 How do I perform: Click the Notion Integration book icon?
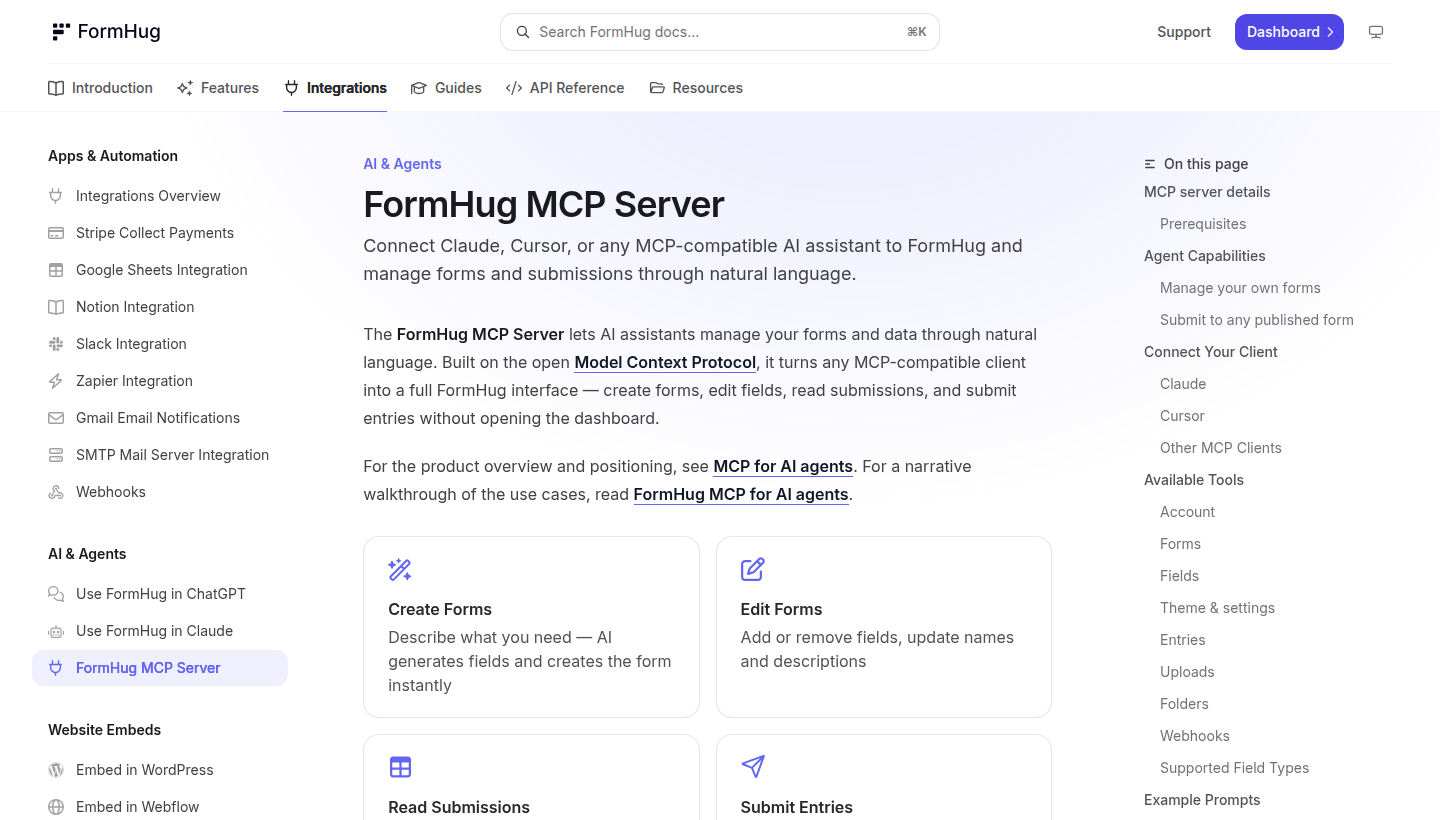pyautogui.click(x=56, y=307)
